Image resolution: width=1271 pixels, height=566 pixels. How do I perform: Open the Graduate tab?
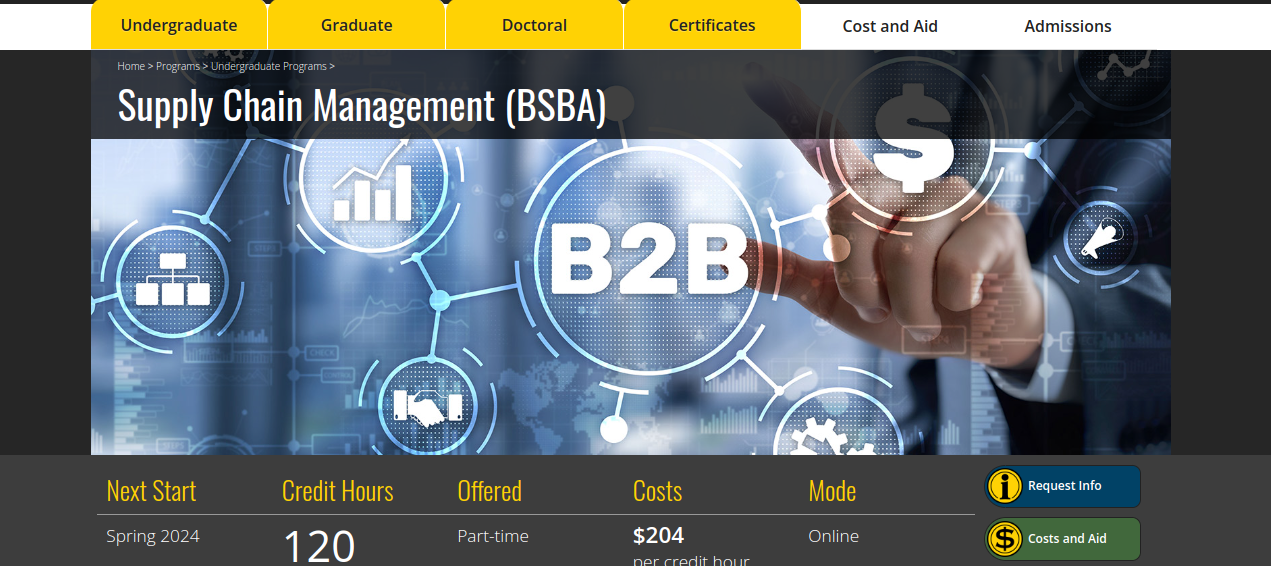point(357,26)
